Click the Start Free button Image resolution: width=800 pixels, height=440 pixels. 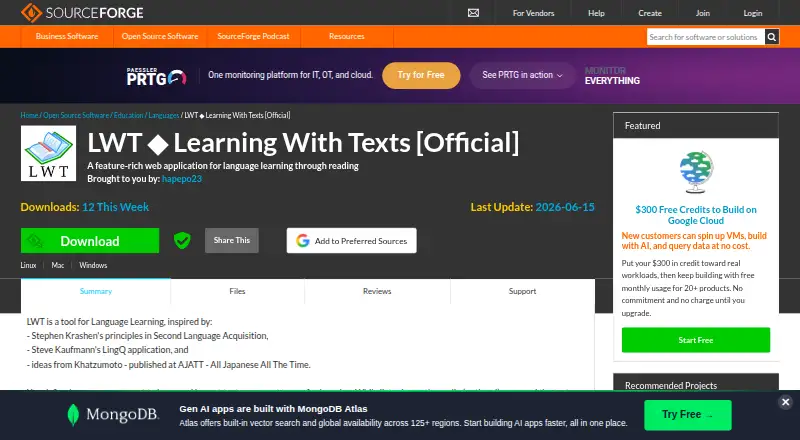[696, 340]
